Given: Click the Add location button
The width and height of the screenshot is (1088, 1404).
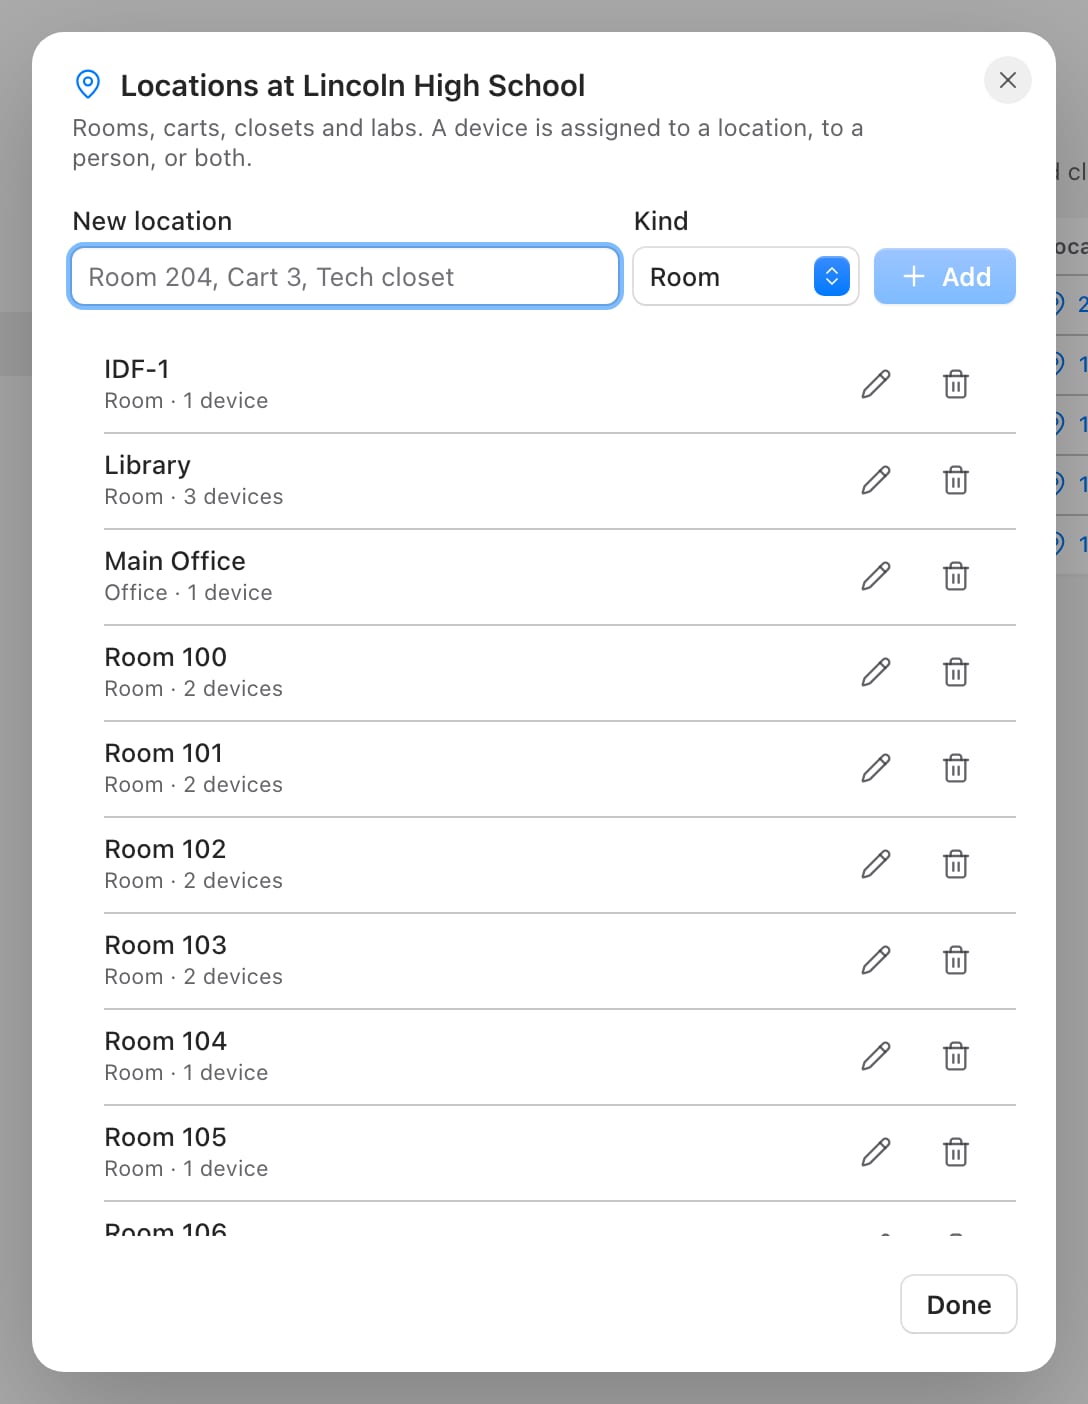Looking at the screenshot, I should pyautogui.click(x=945, y=276).
